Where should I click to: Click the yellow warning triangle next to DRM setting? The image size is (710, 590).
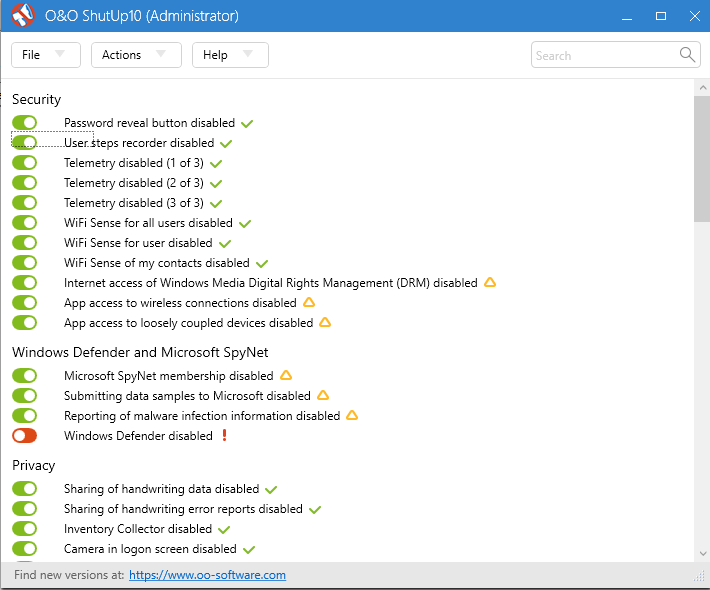(x=490, y=282)
